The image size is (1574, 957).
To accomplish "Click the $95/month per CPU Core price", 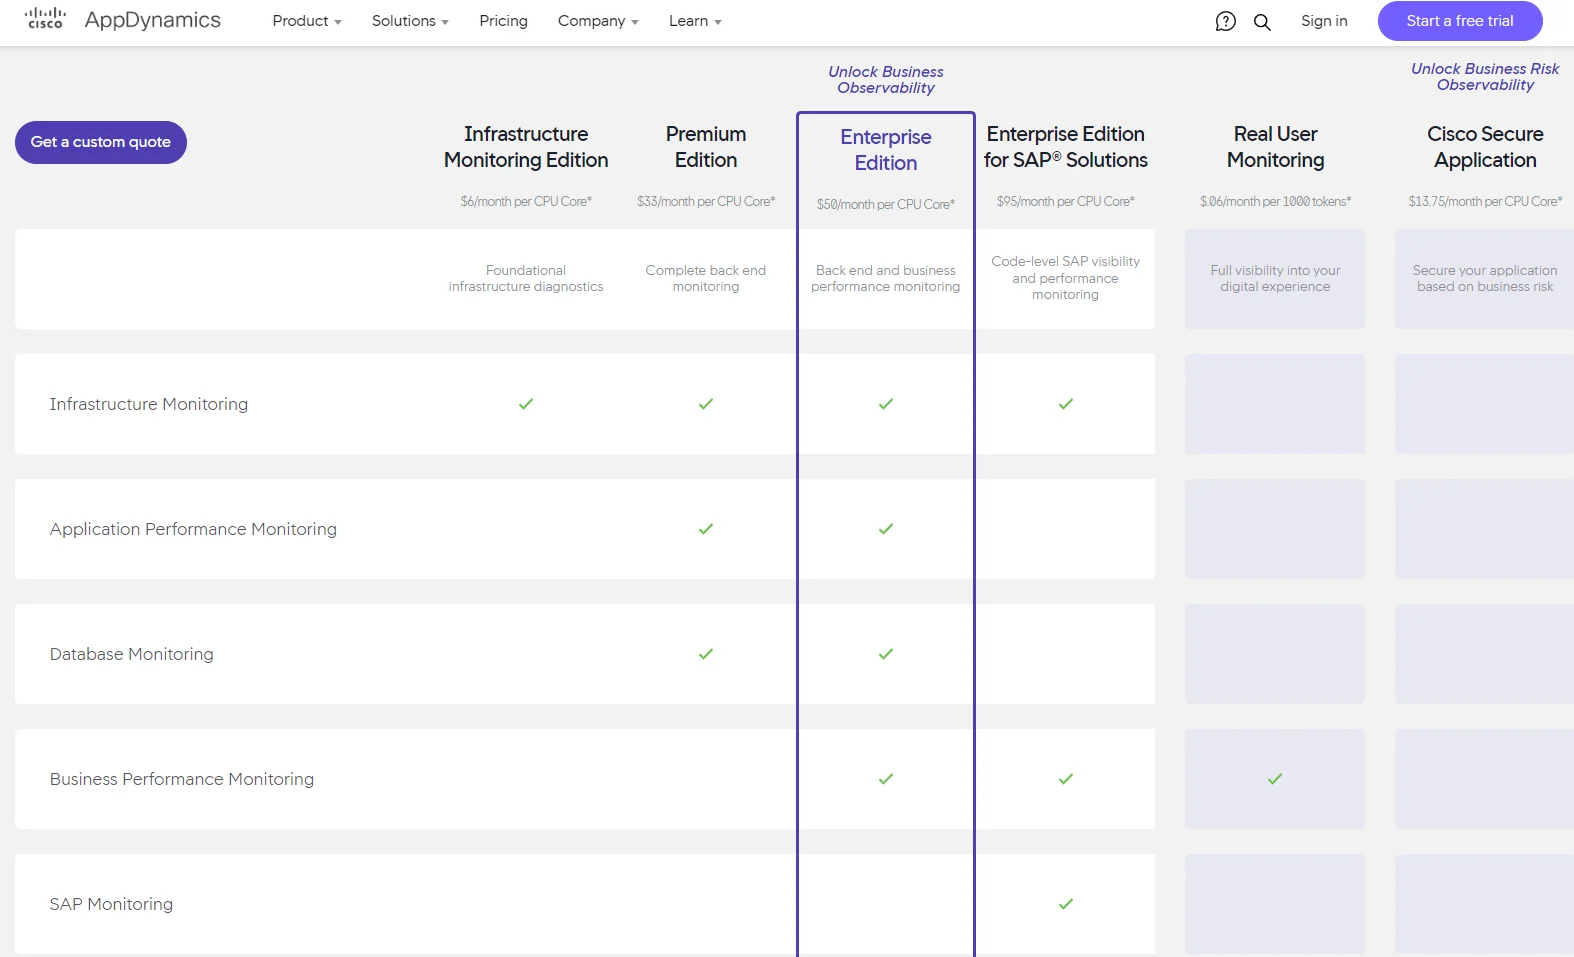I will click(x=1066, y=201).
